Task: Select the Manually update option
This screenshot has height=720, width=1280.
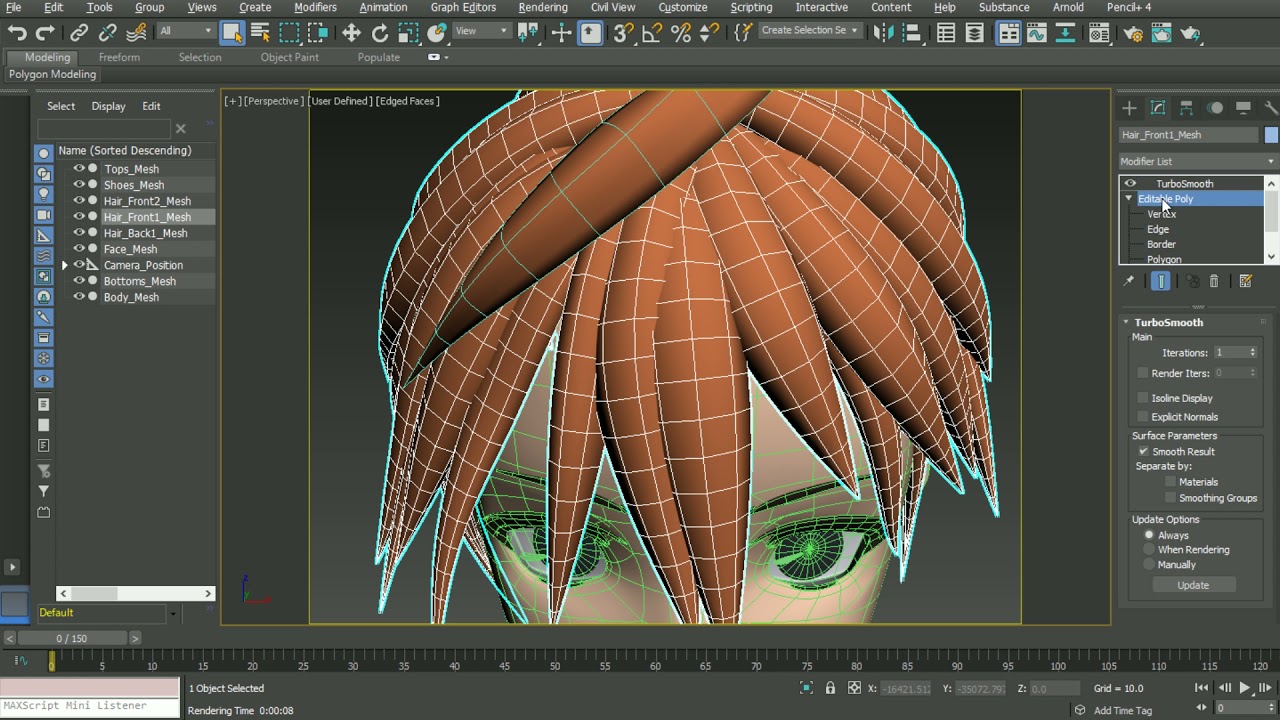Action: pyautogui.click(x=1149, y=565)
